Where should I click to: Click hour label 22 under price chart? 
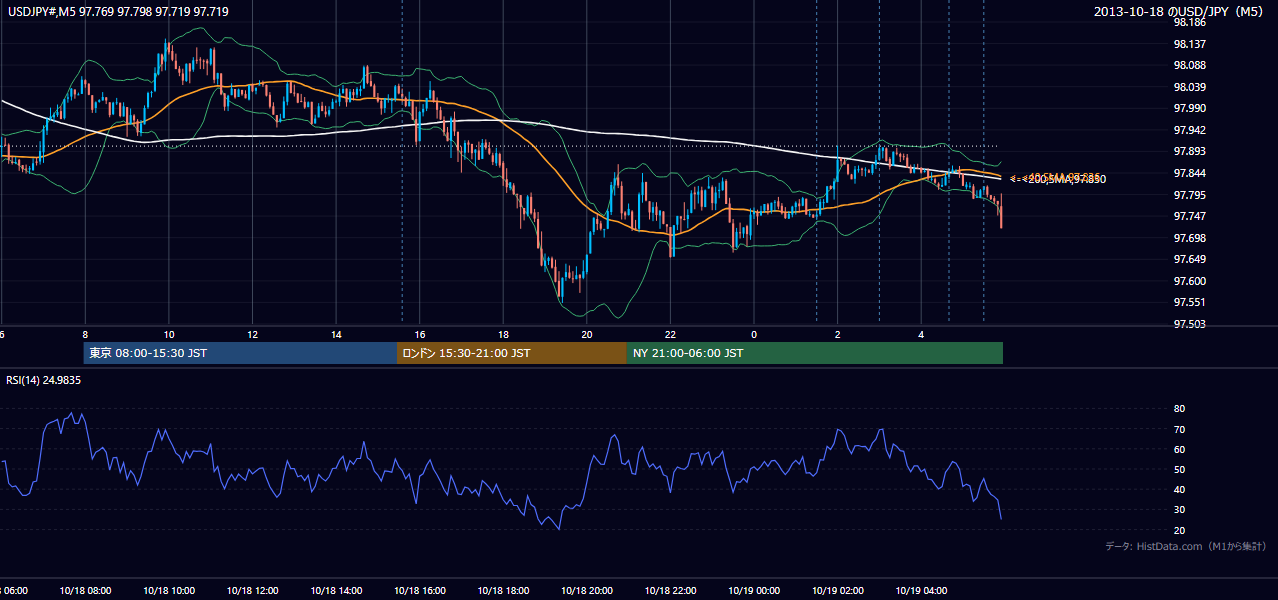click(x=670, y=334)
